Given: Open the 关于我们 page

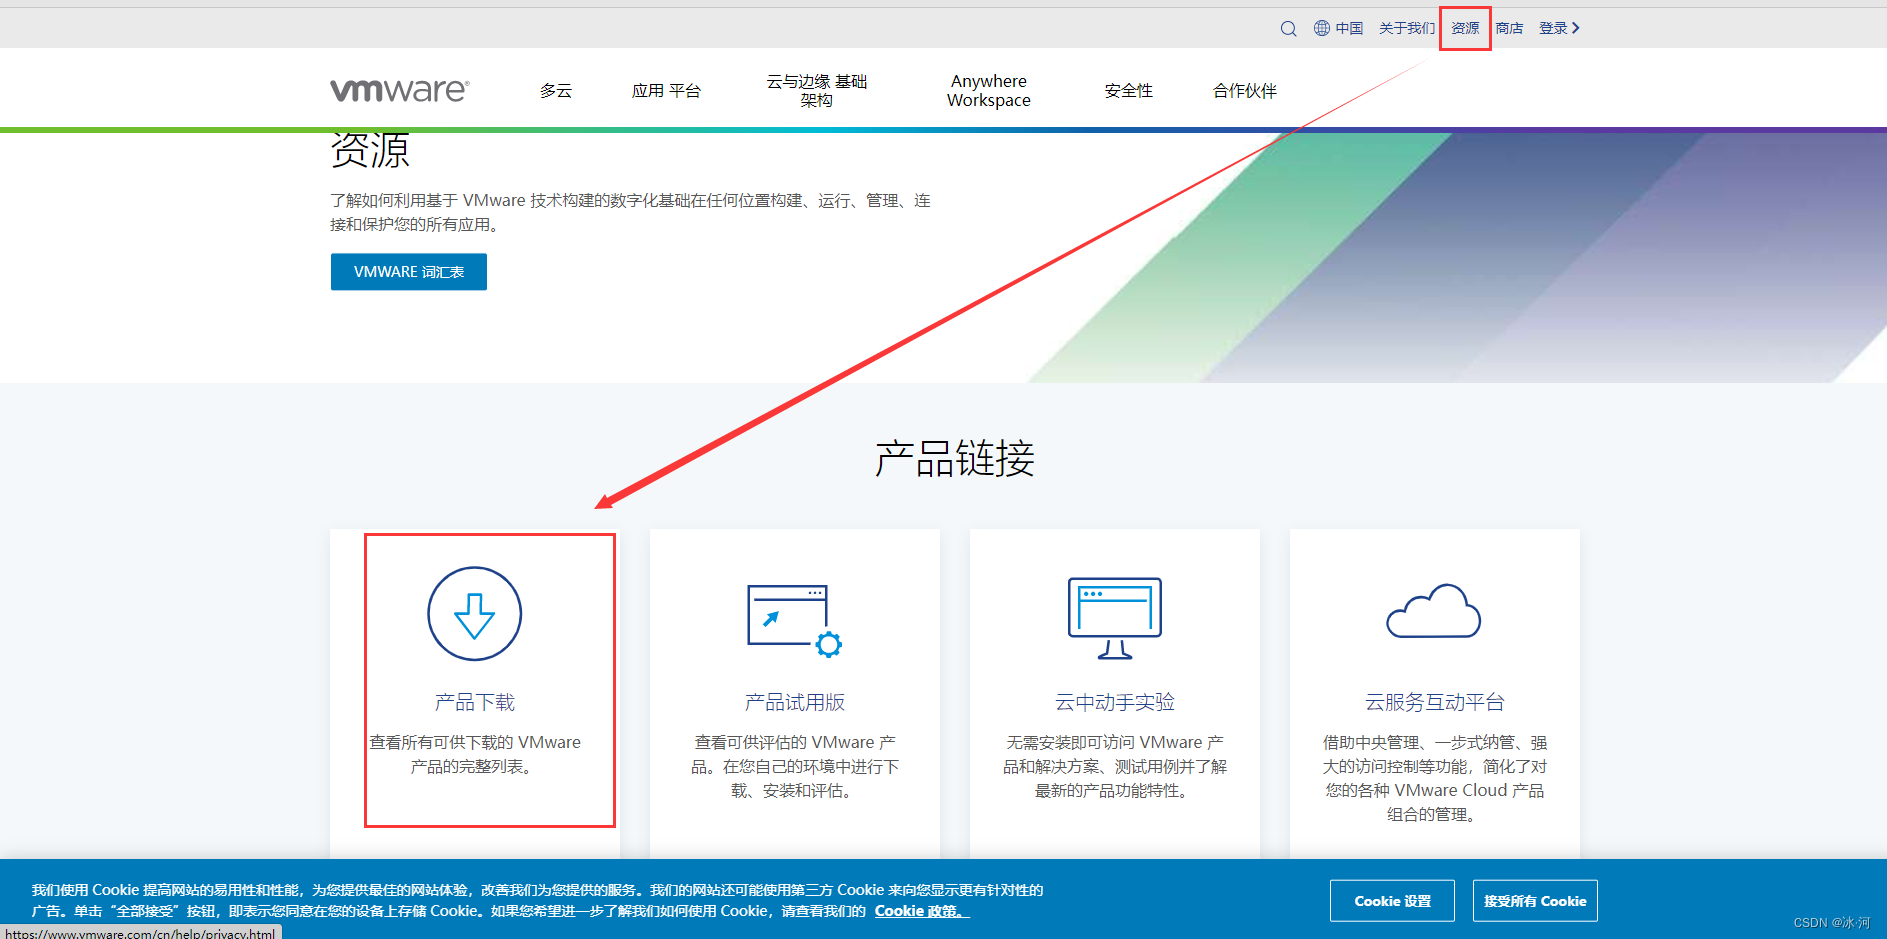Looking at the screenshot, I should [1406, 28].
